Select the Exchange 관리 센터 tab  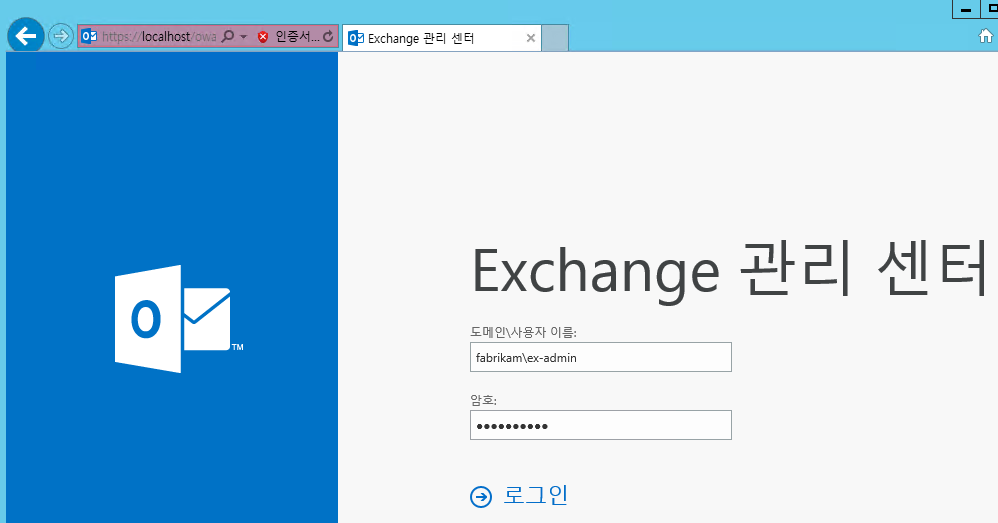(441, 38)
